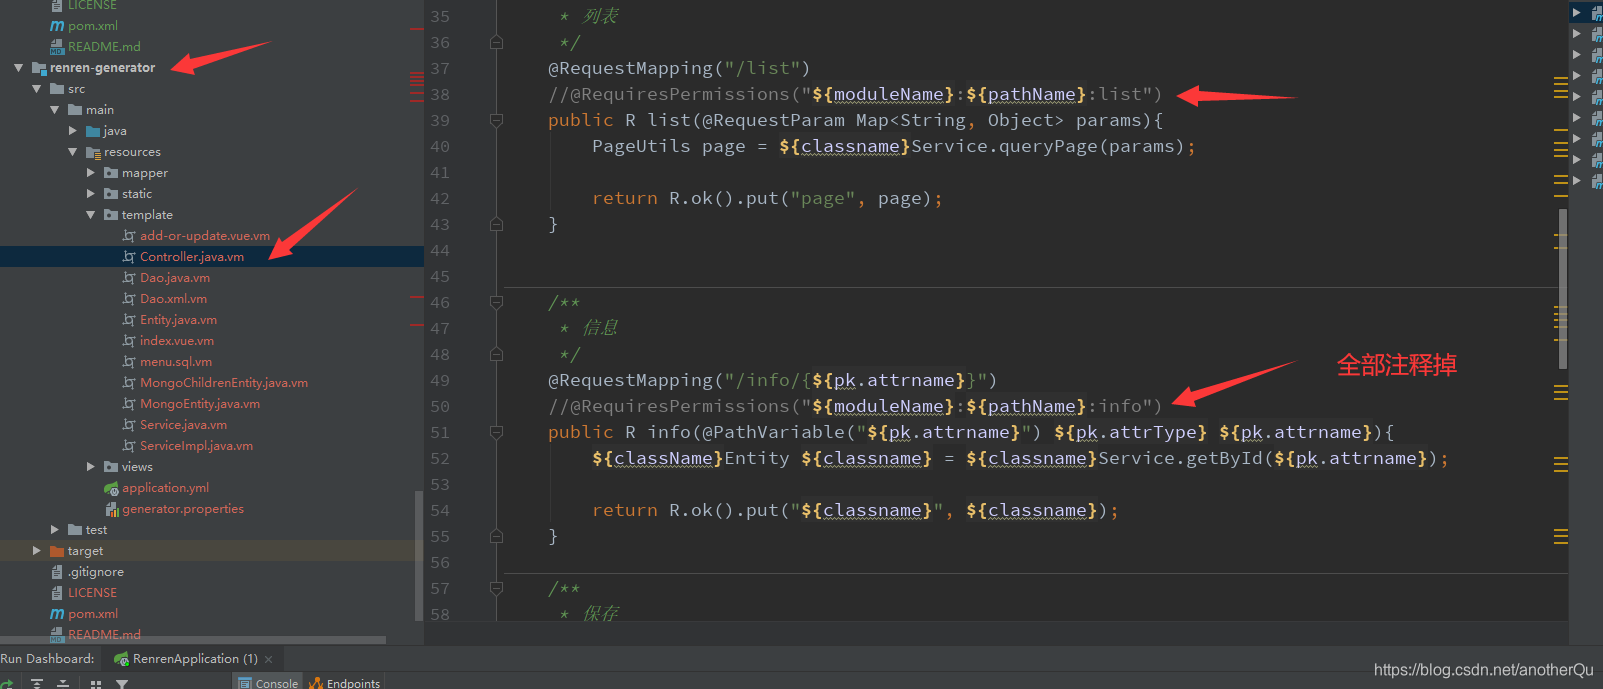Image resolution: width=1603 pixels, height=689 pixels.
Task: Click the filter funnel icon in Run Dashboard
Action: (x=122, y=684)
